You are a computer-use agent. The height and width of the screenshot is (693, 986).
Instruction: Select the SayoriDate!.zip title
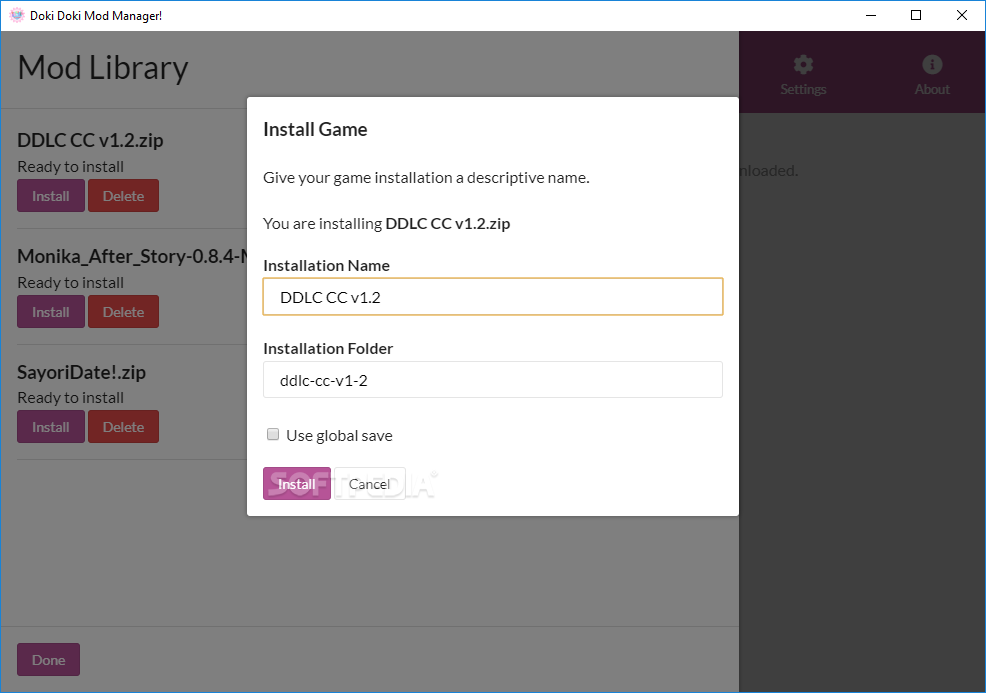click(x=81, y=372)
